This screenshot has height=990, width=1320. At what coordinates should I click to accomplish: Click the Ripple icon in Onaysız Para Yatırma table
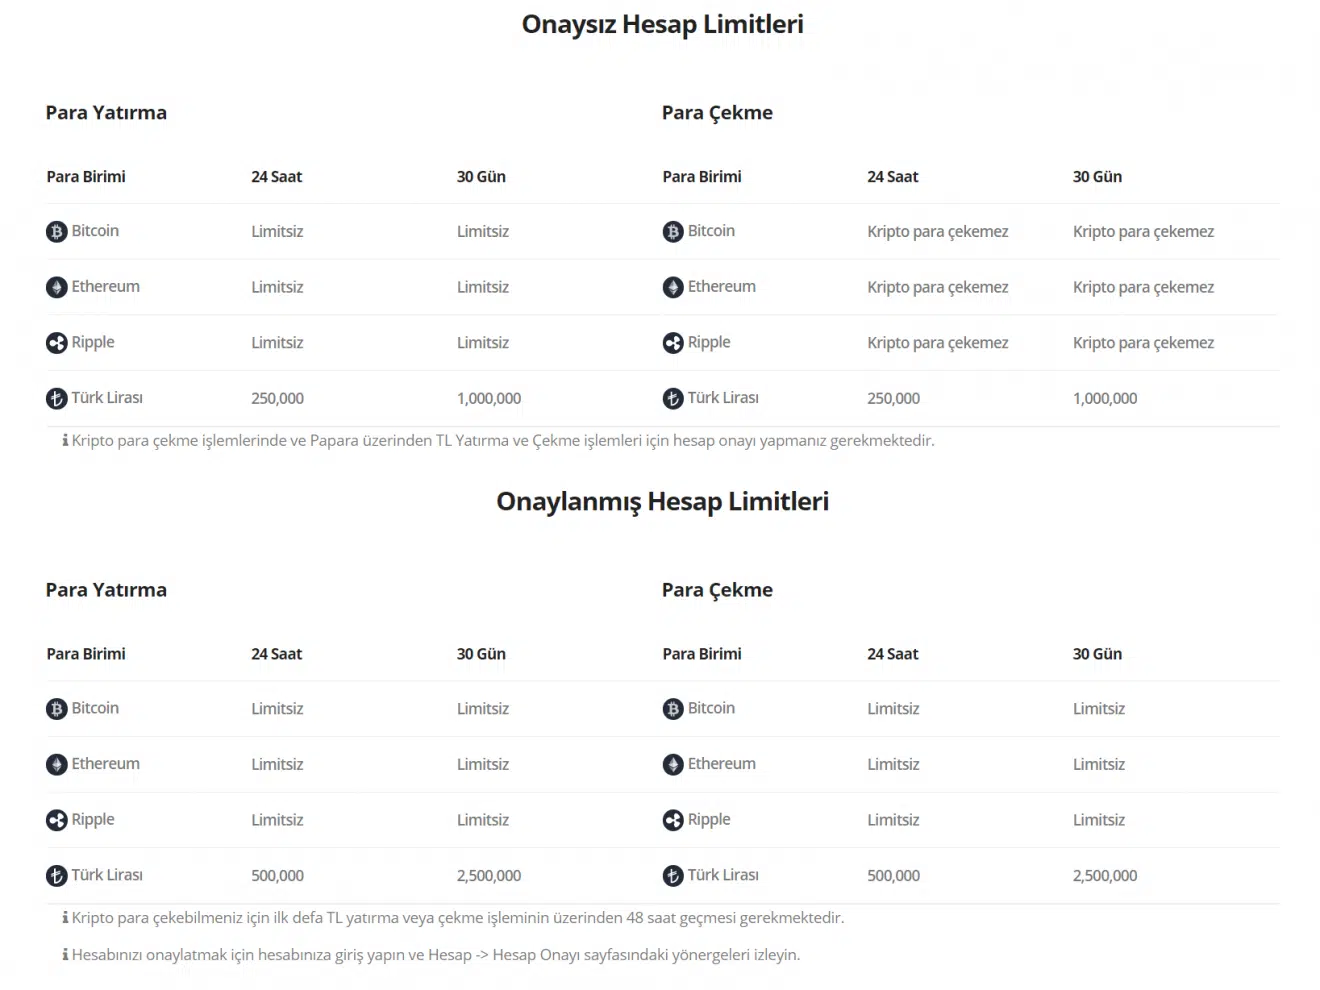57,343
